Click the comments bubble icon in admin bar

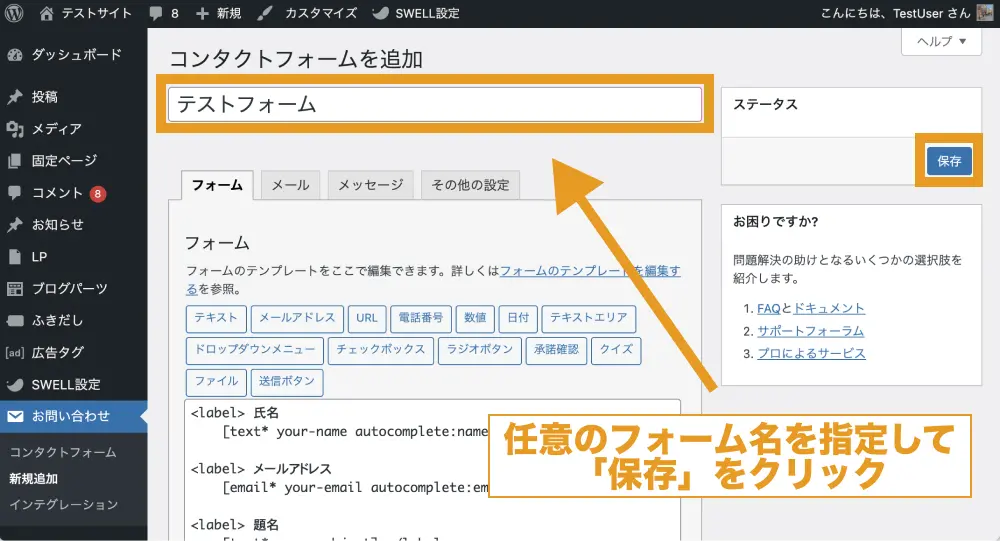[156, 14]
